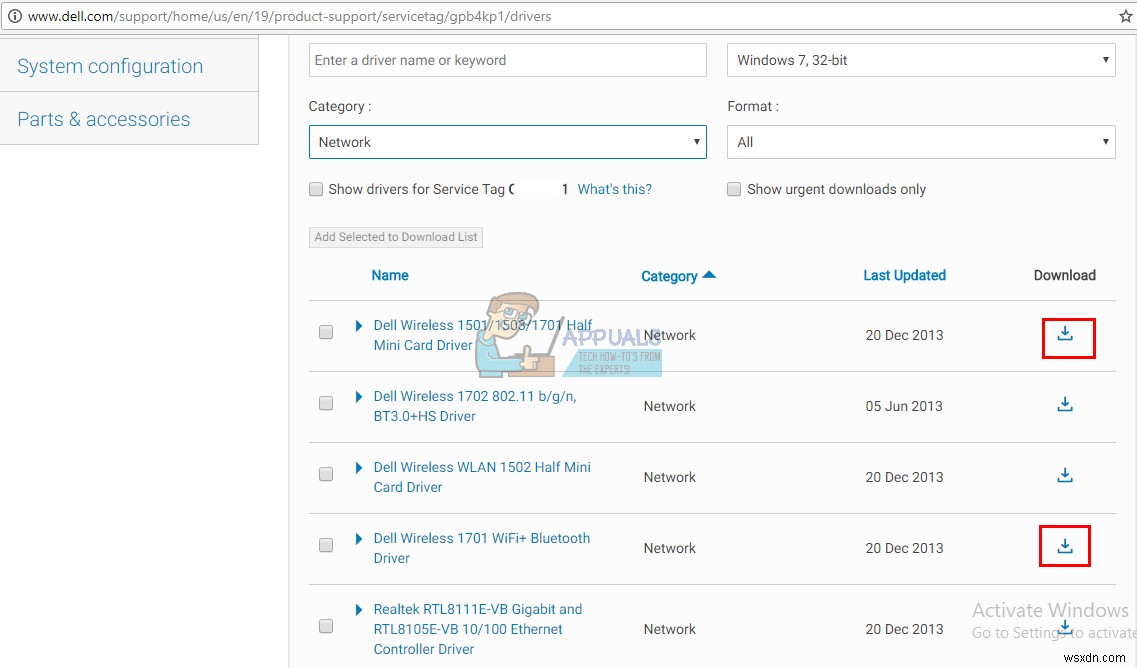Tick checkbox for Dell Wireless WLAN 1502 driver
The image size is (1137, 668).
click(326, 474)
